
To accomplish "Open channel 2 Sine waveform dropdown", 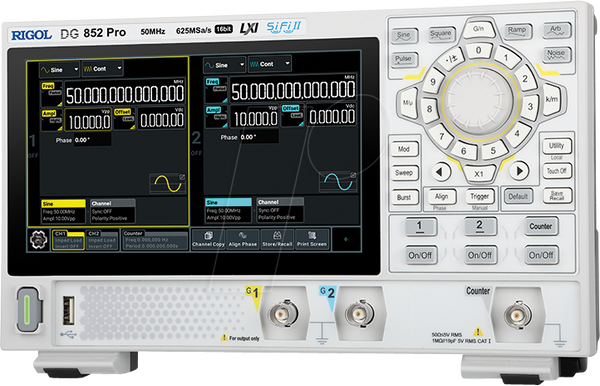I will (x=224, y=65).
